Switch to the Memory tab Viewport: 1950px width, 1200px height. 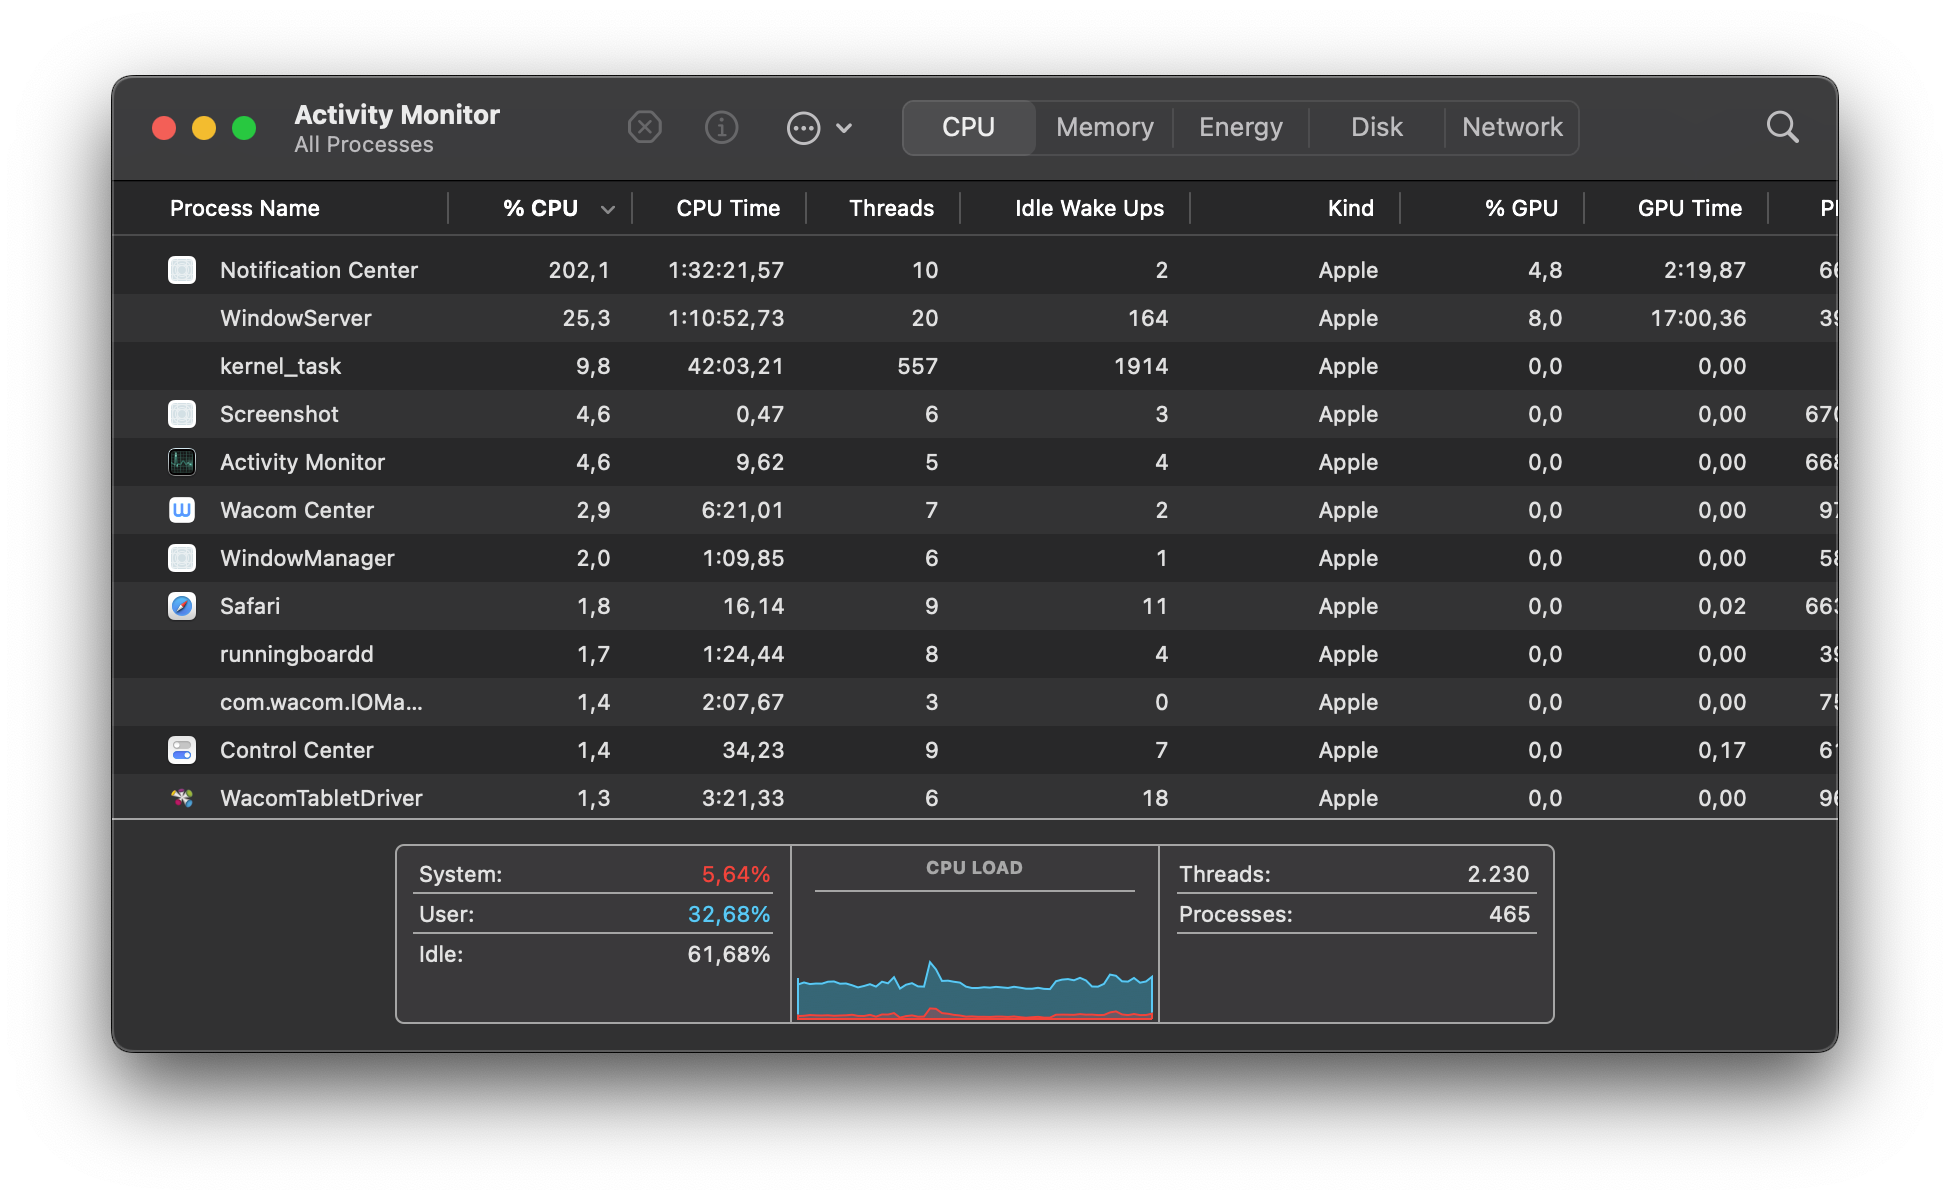click(x=1104, y=128)
